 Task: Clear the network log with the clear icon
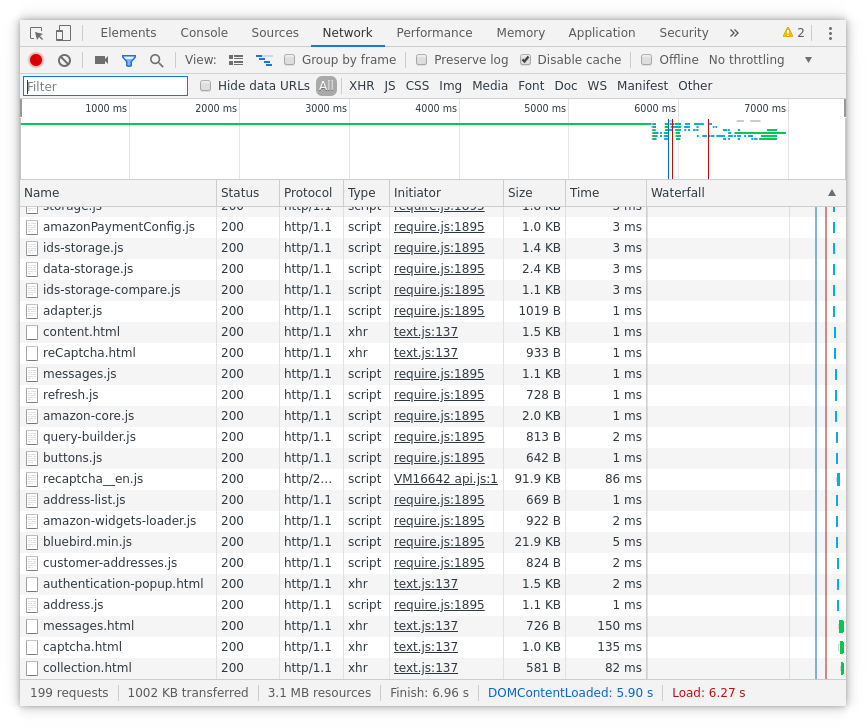click(x=64, y=59)
